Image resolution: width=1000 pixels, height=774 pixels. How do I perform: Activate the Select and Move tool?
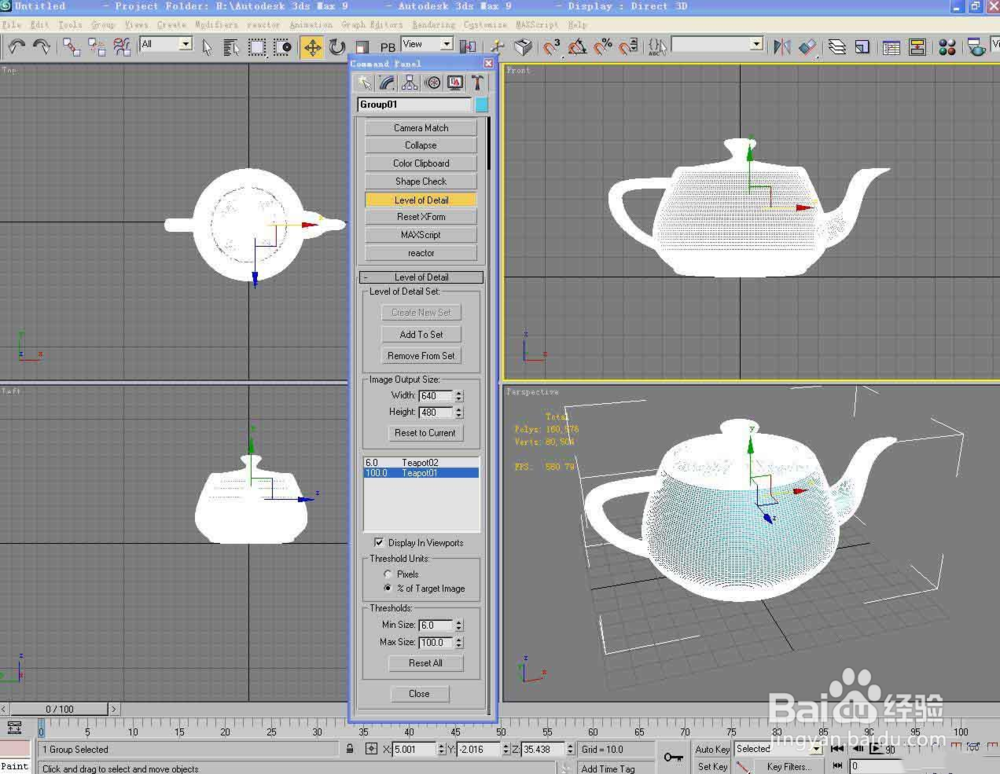pos(312,47)
